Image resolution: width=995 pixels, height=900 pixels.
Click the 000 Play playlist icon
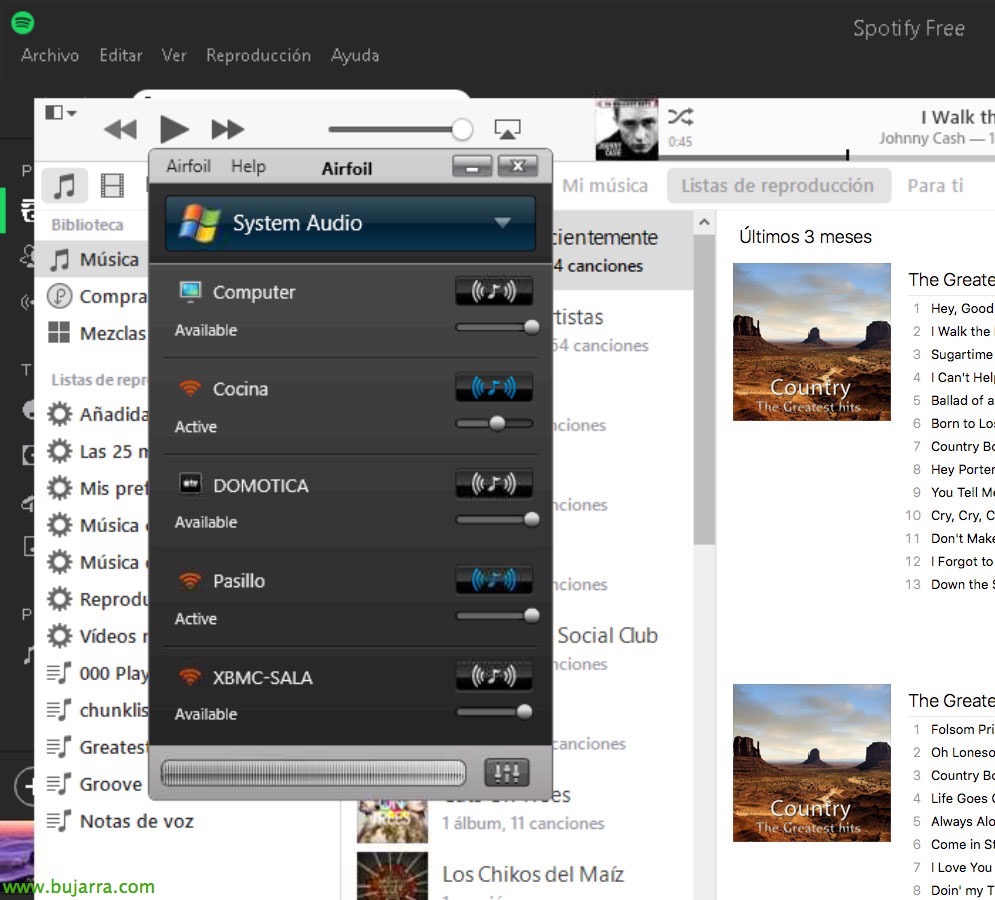point(59,673)
